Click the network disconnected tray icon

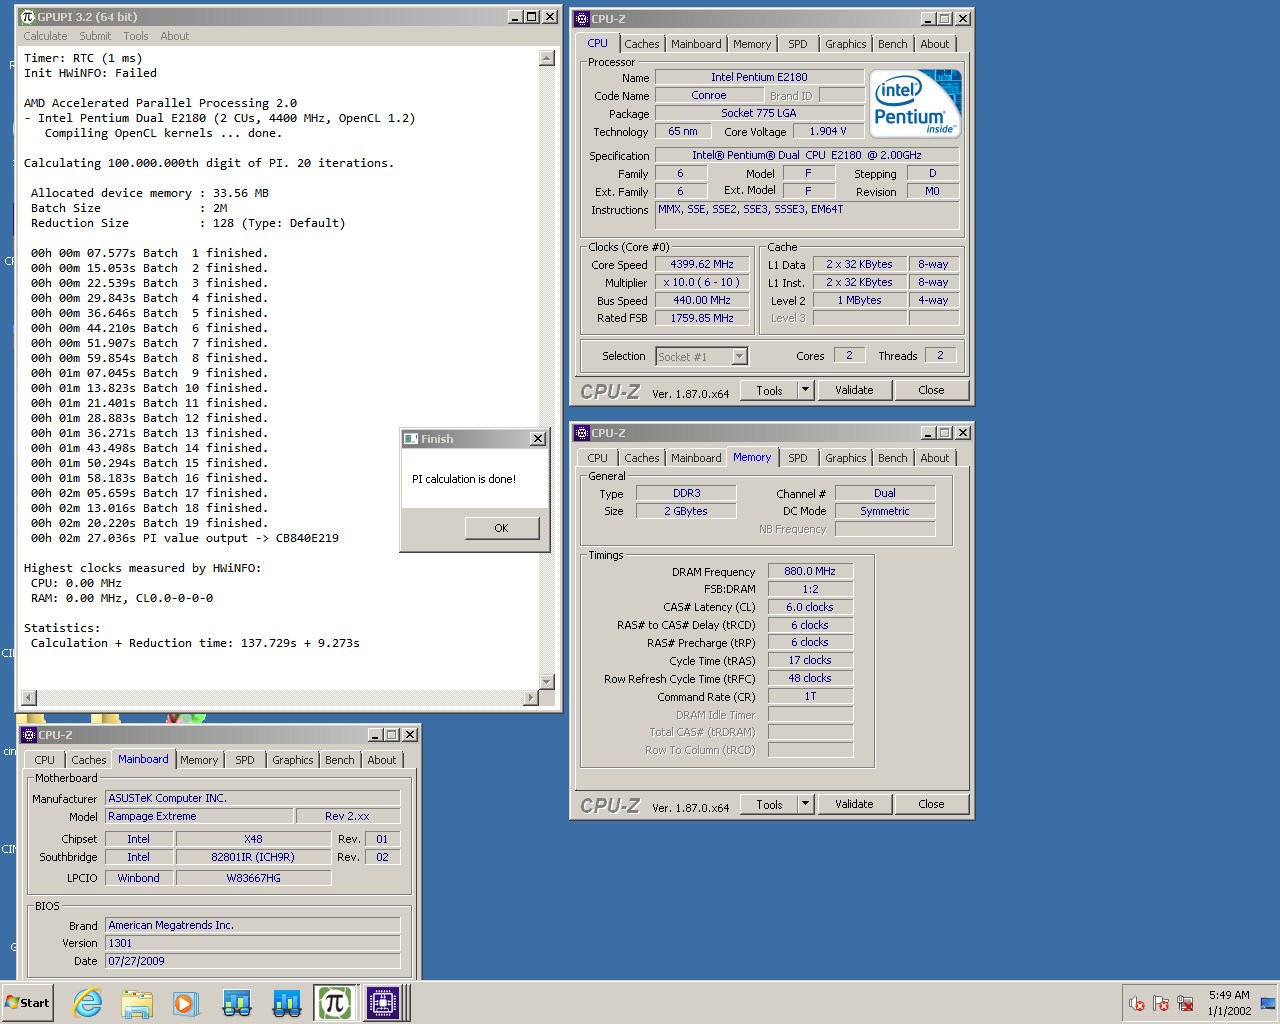pos(1185,1003)
